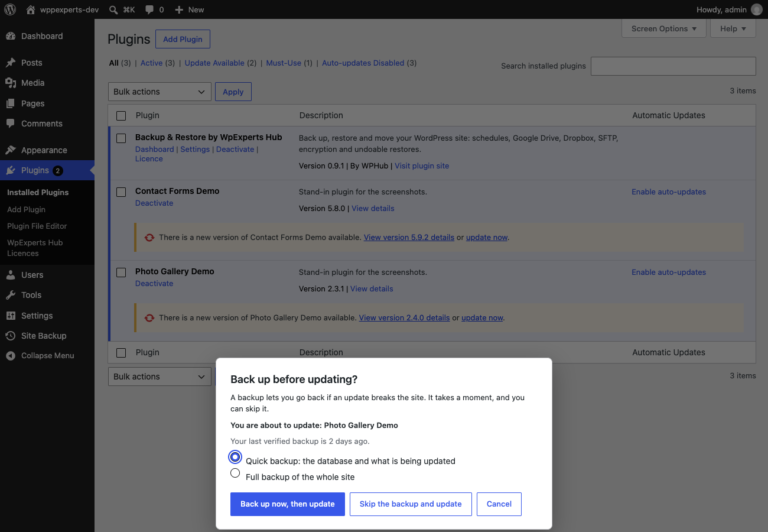This screenshot has width=768, height=532.
Task: Enable auto-updates for Contact Forms Demo
Action: [669, 192]
